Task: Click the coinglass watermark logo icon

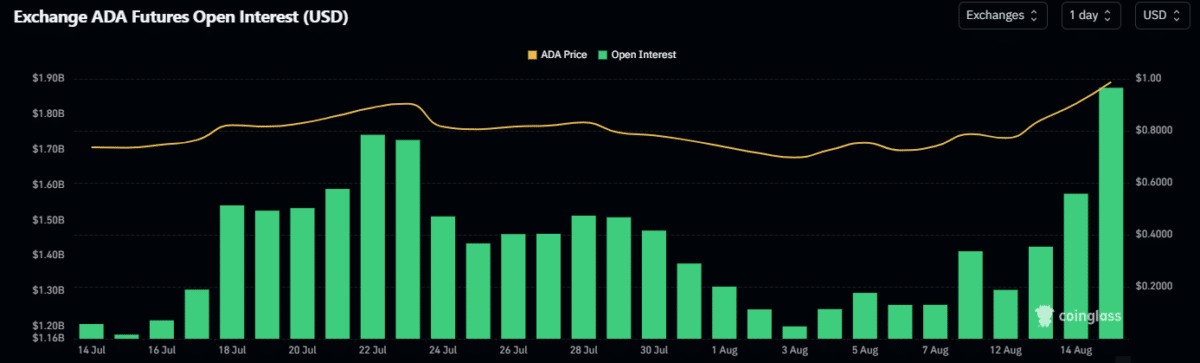Action: (1045, 317)
